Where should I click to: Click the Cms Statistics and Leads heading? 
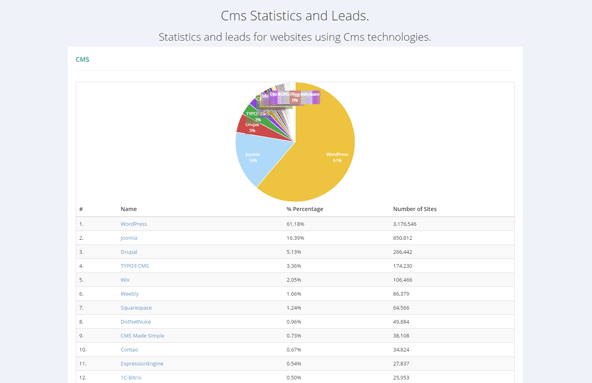click(x=295, y=16)
